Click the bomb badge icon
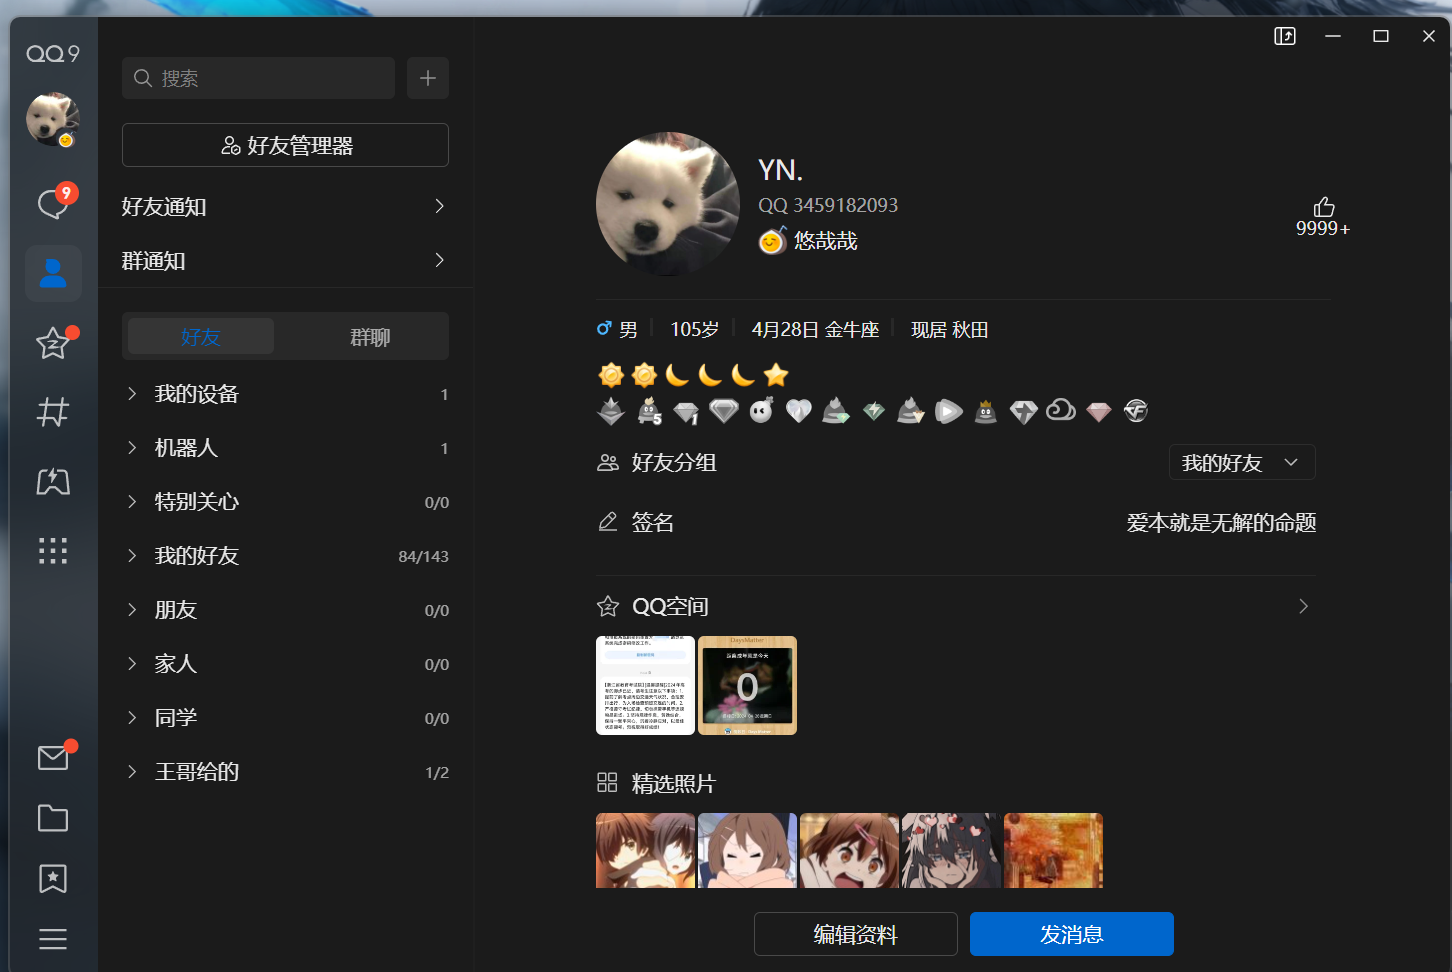This screenshot has width=1452, height=972. [761, 411]
